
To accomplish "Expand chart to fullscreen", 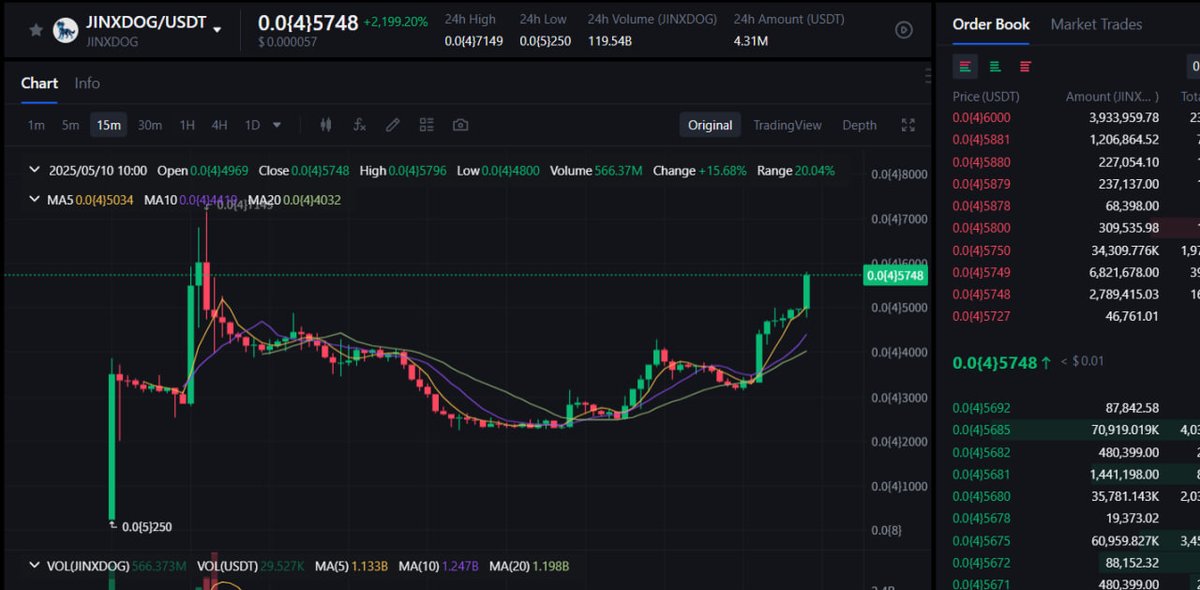I will 908,125.
